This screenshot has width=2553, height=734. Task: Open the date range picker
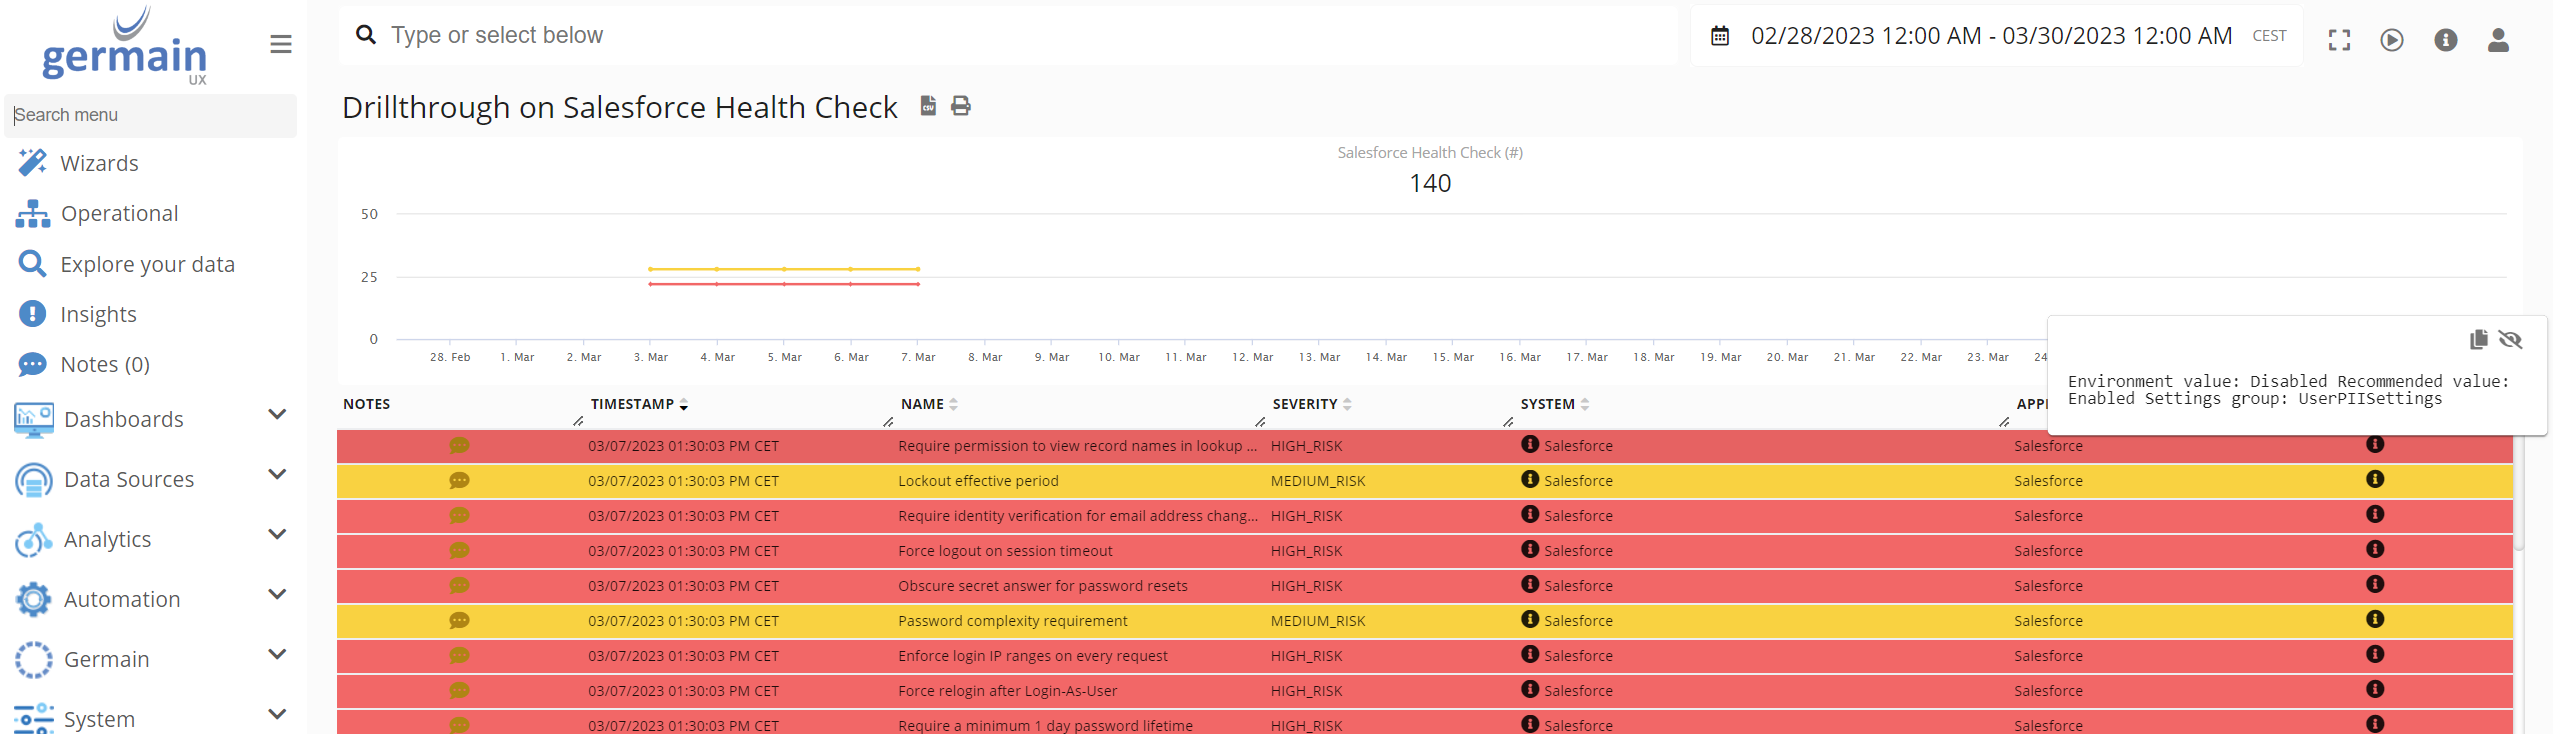1990,36
